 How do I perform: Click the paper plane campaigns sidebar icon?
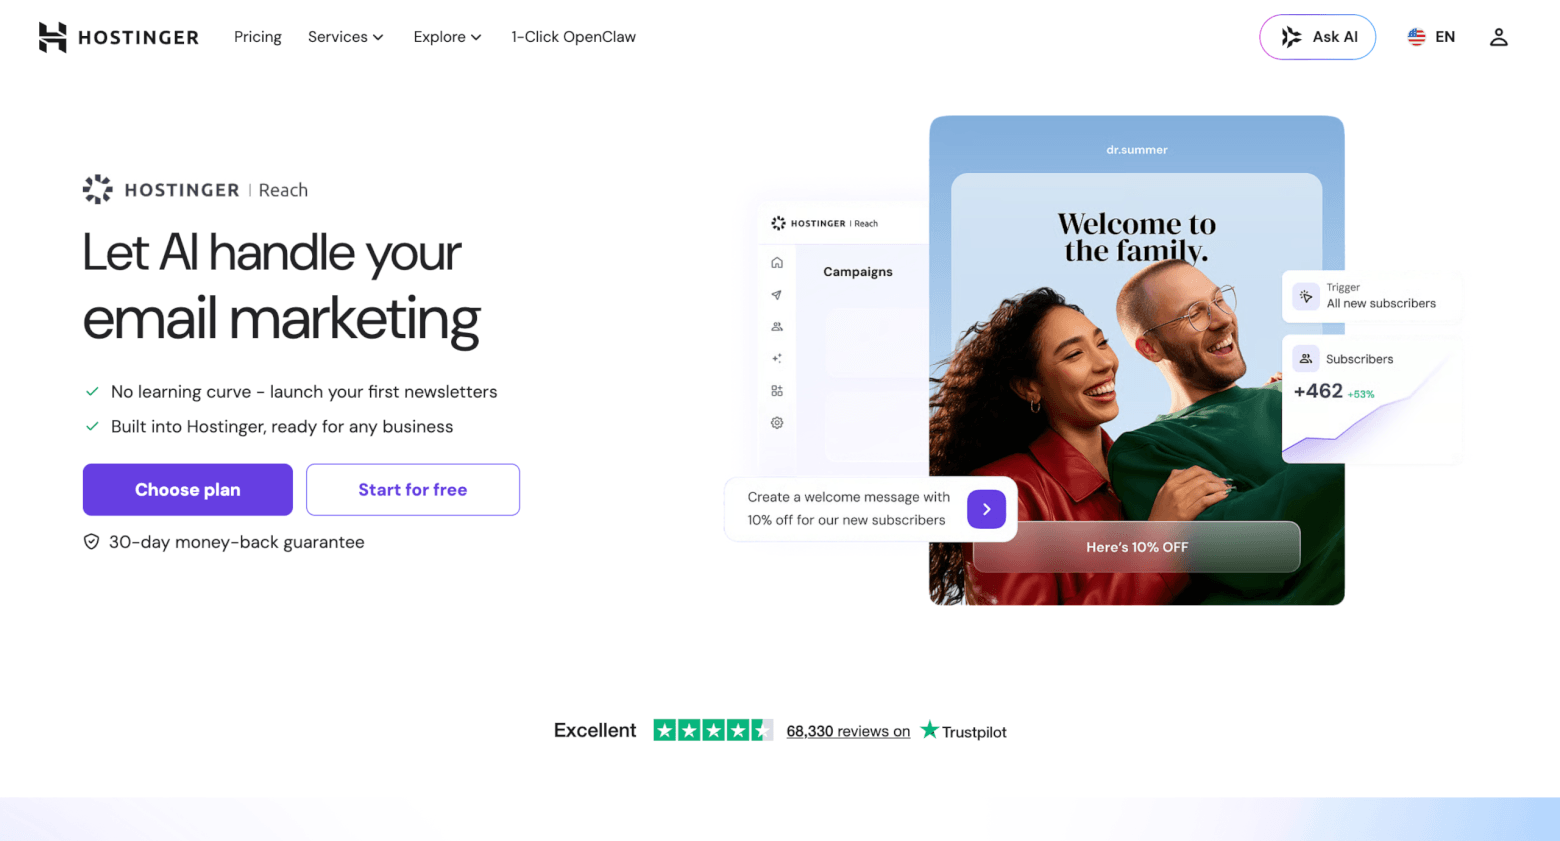tap(777, 295)
